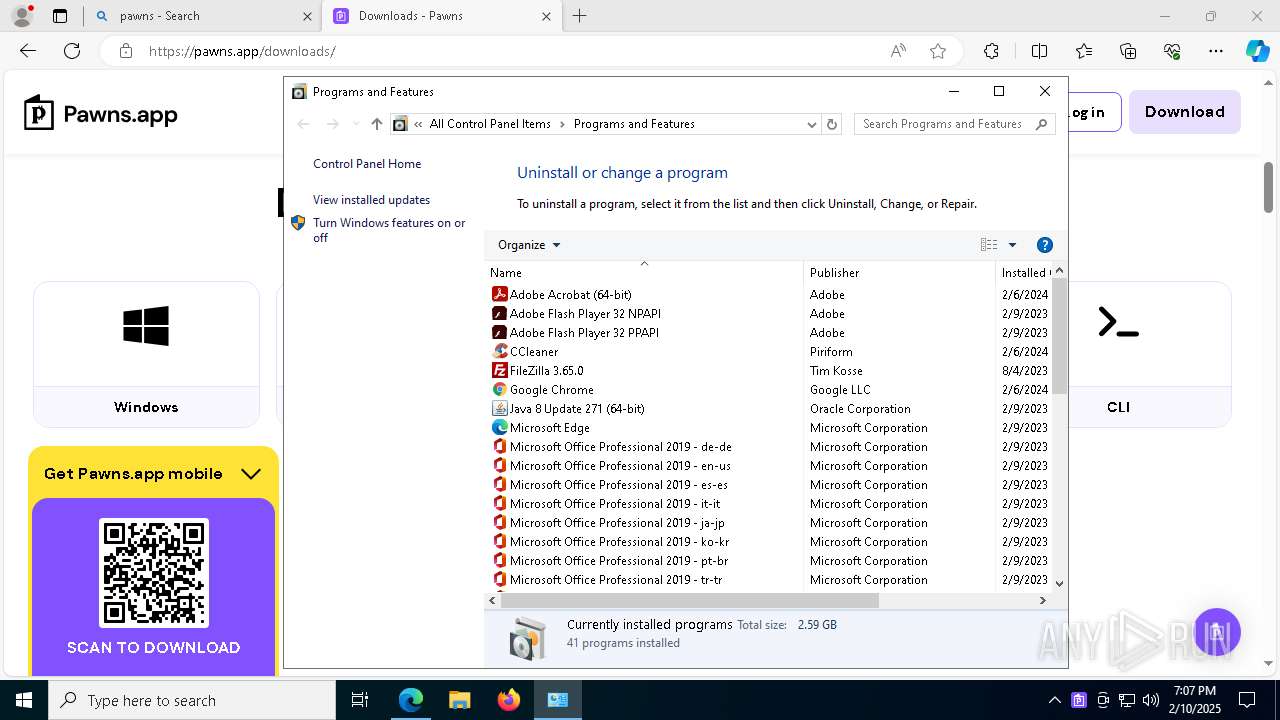Go back in the Edge browser

coord(28,51)
